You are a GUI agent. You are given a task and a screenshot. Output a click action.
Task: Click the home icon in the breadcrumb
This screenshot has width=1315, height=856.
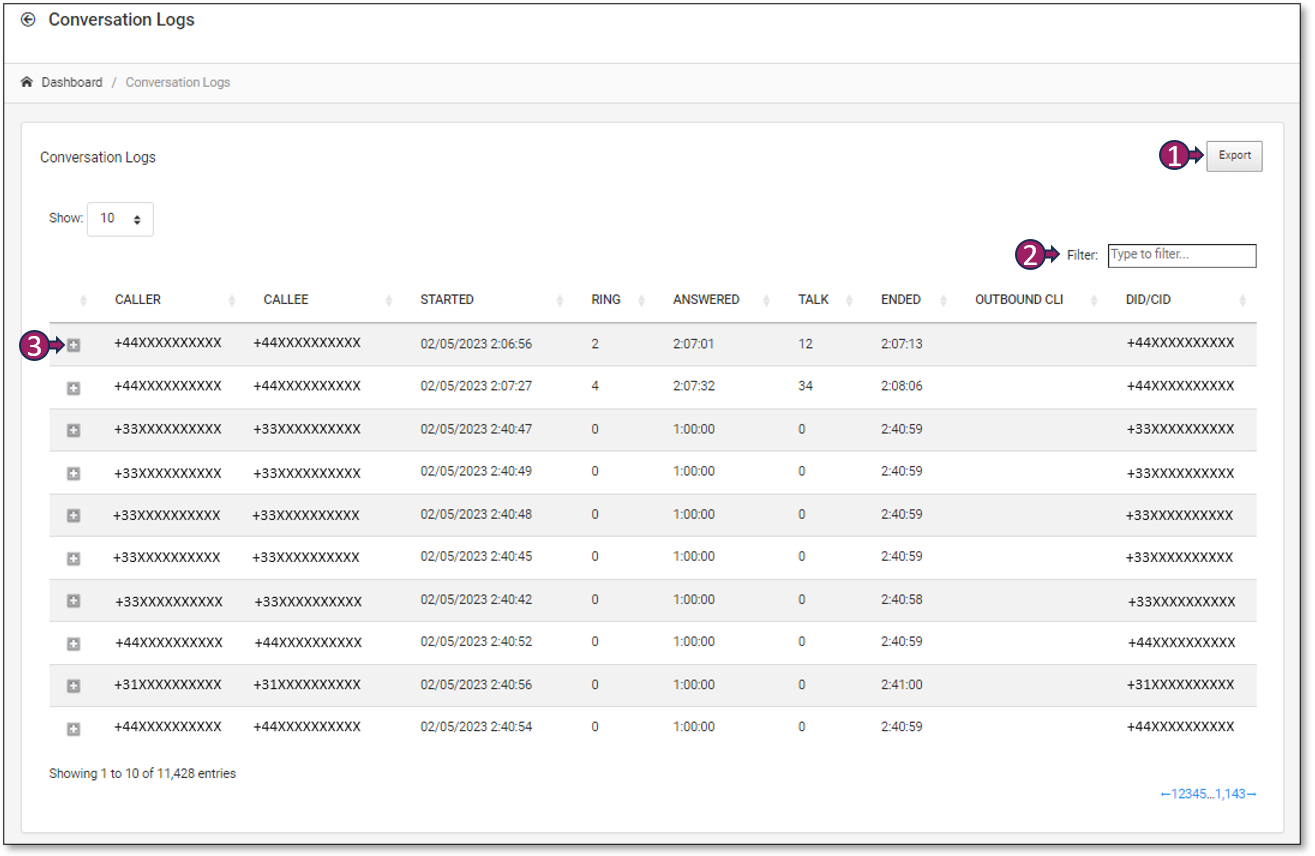27,82
